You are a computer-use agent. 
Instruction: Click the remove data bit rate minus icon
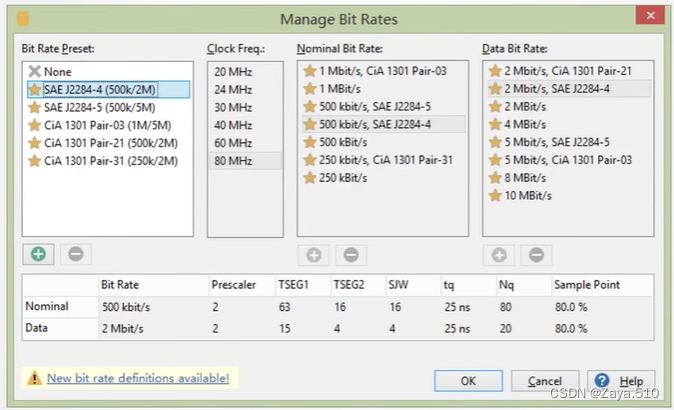pos(536,255)
